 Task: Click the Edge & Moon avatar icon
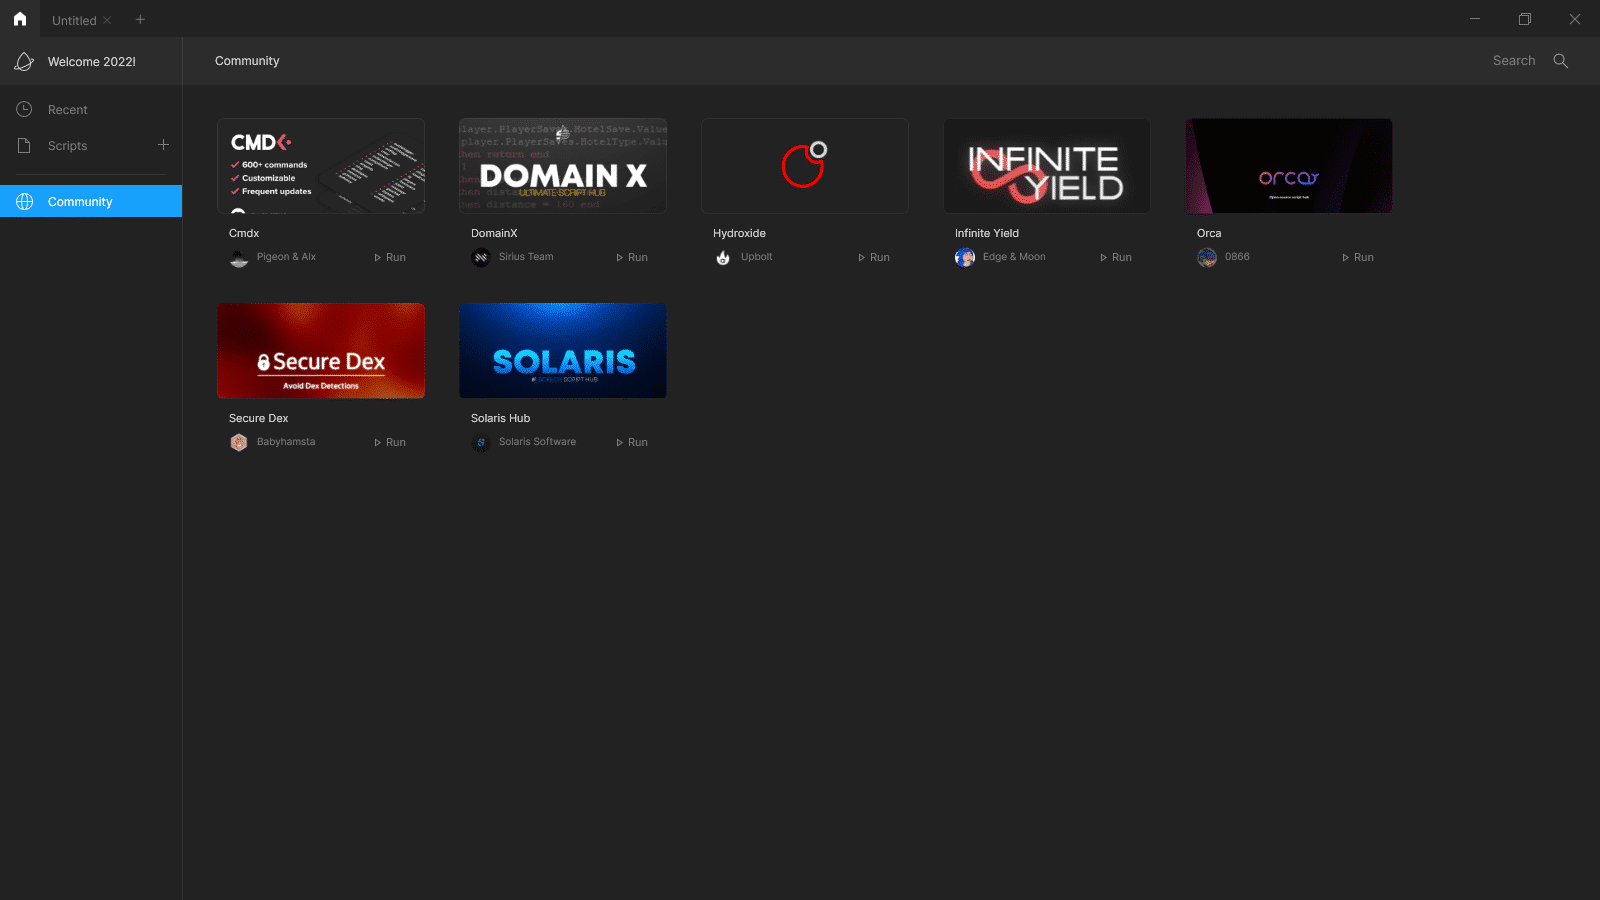coord(965,258)
